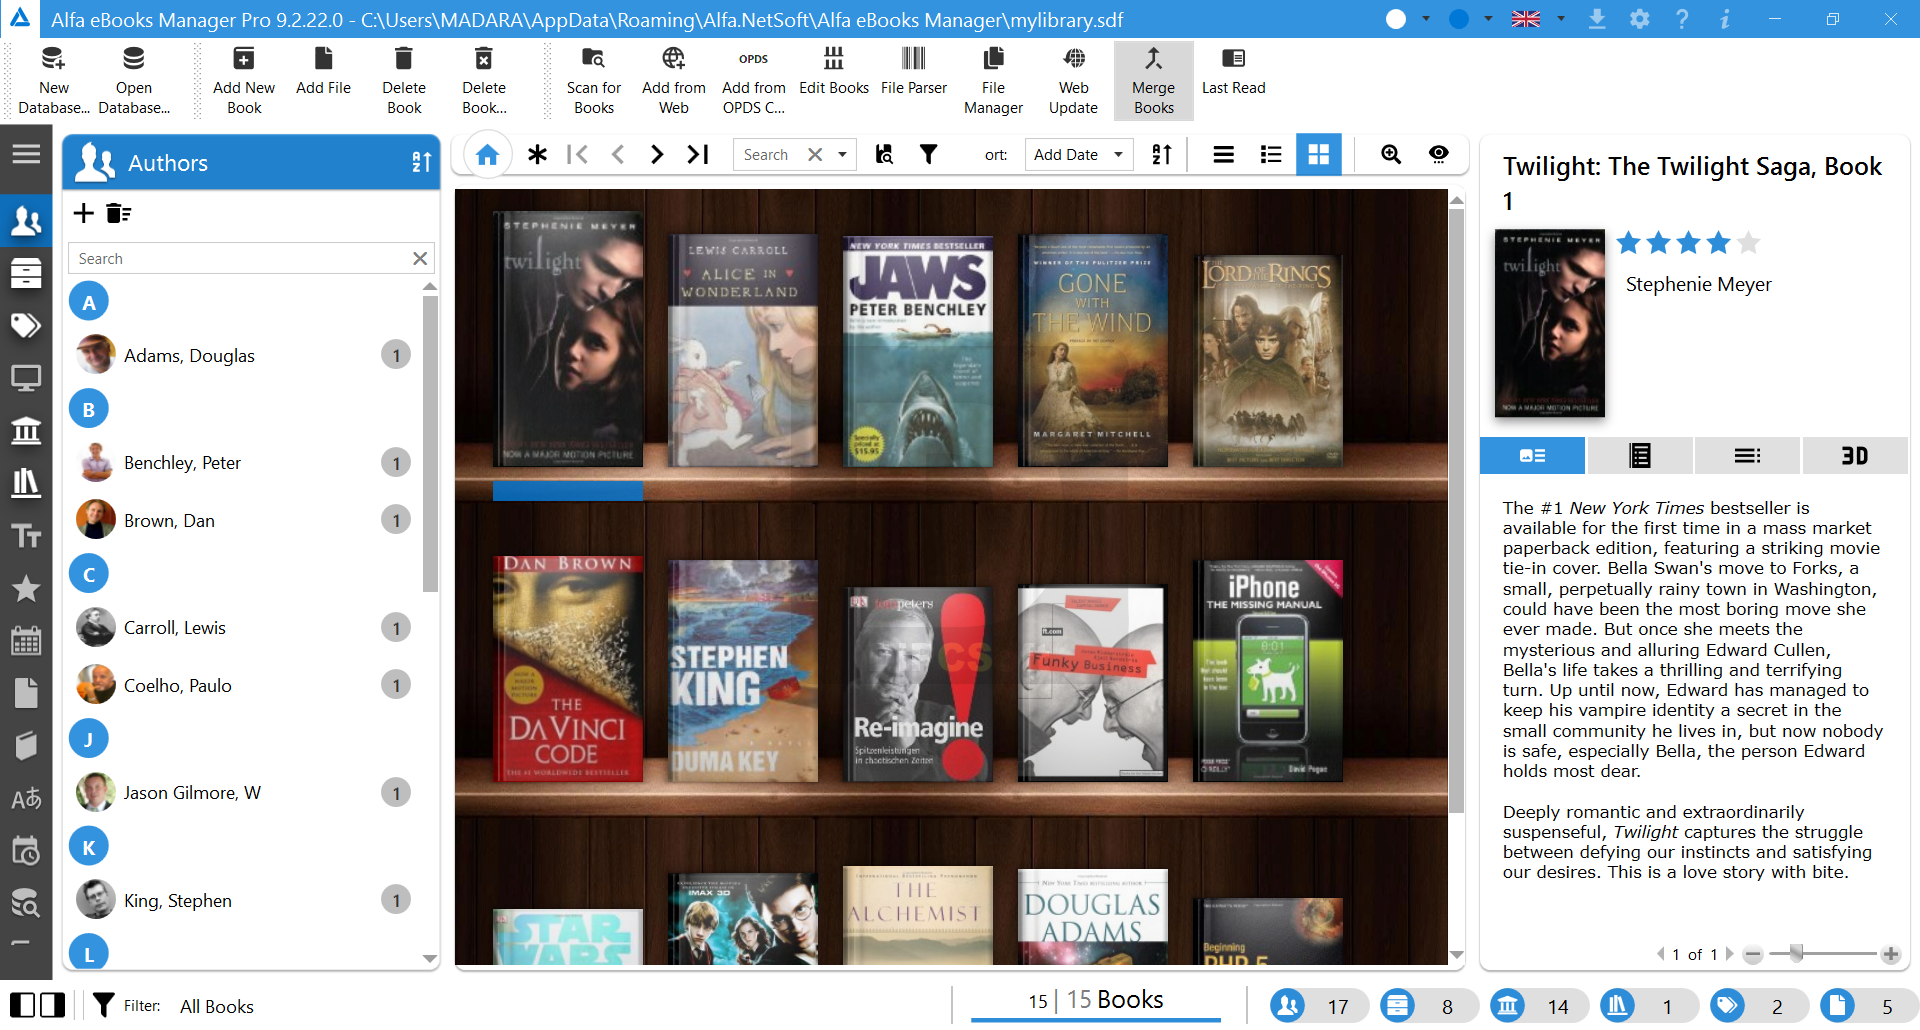Screen dimensions: 1920x1030
Task: Select author Brown, Dan
Action: [x=244, y=520]
